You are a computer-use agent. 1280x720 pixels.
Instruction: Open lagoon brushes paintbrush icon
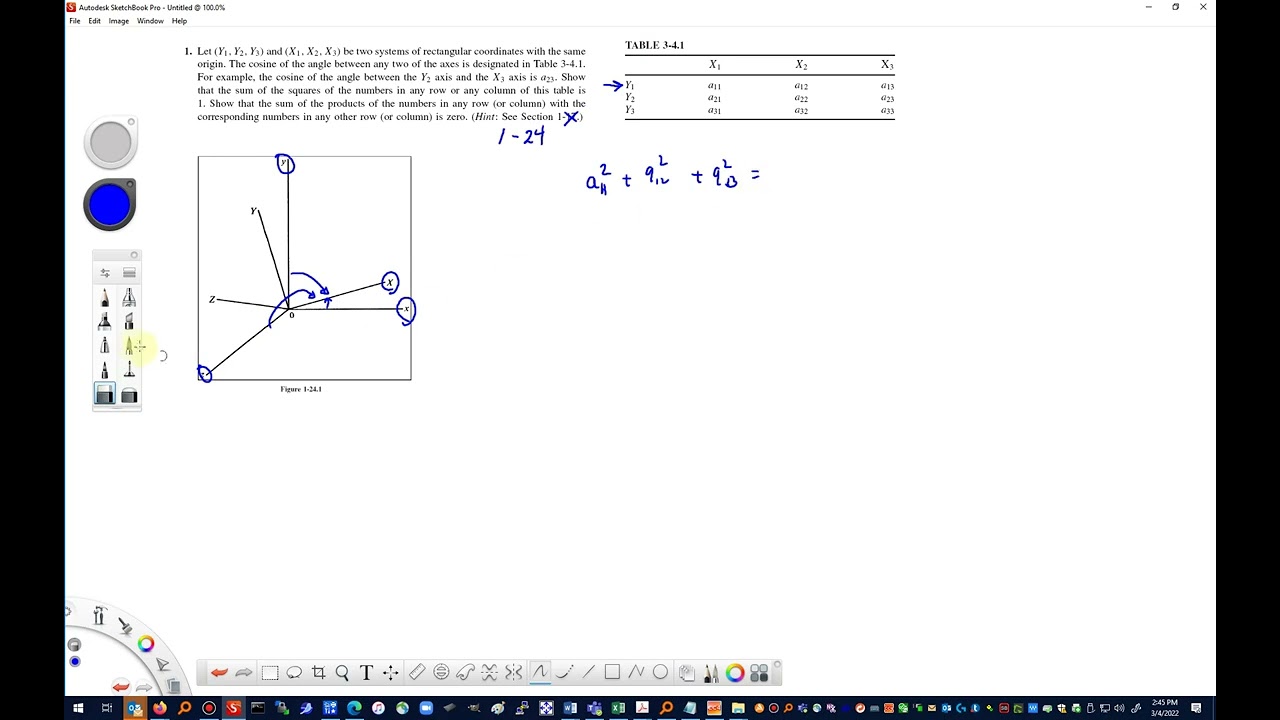click(125, 626)
